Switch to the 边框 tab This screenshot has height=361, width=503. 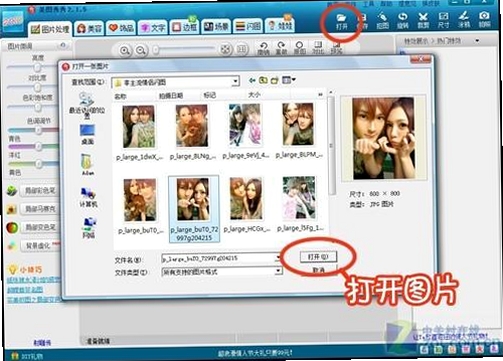pos(184,27)
